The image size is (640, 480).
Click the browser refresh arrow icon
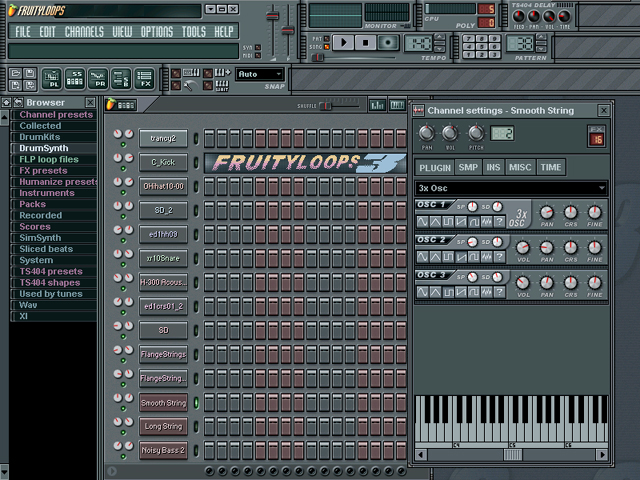click(x=18, y=102)
